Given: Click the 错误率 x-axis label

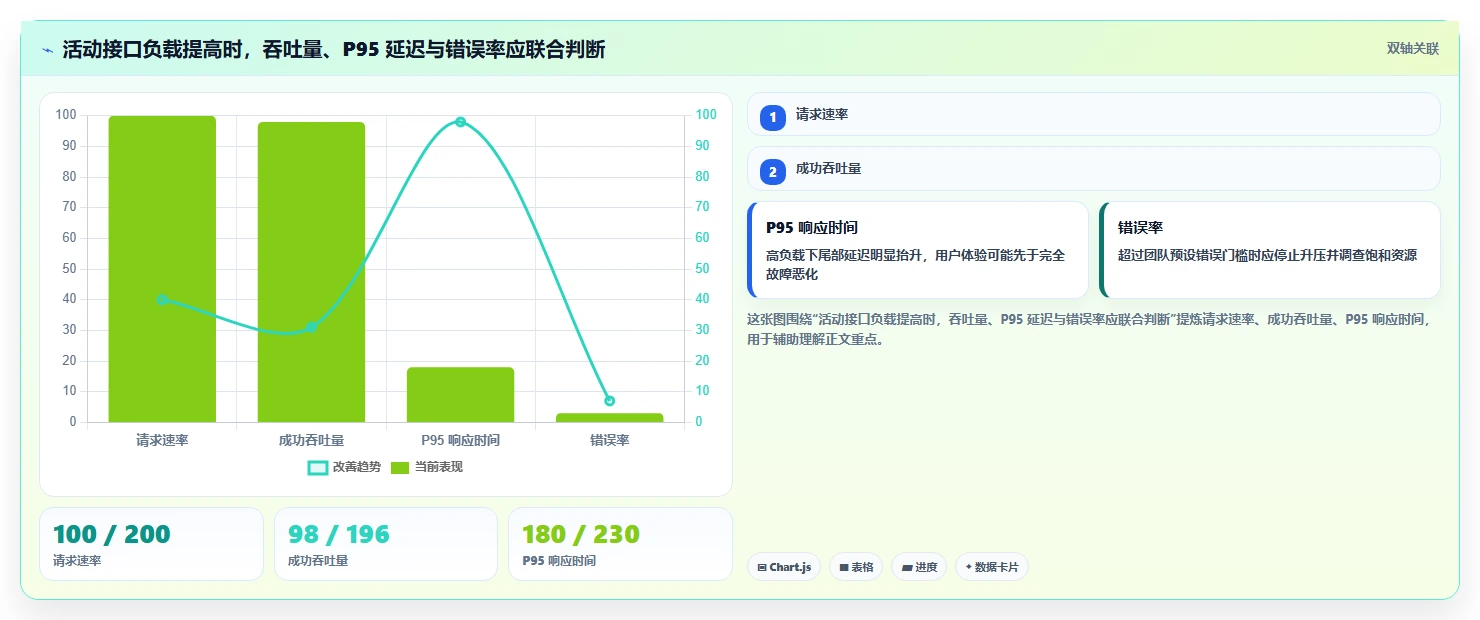Looking at the screenshot, I should [609, 440].
